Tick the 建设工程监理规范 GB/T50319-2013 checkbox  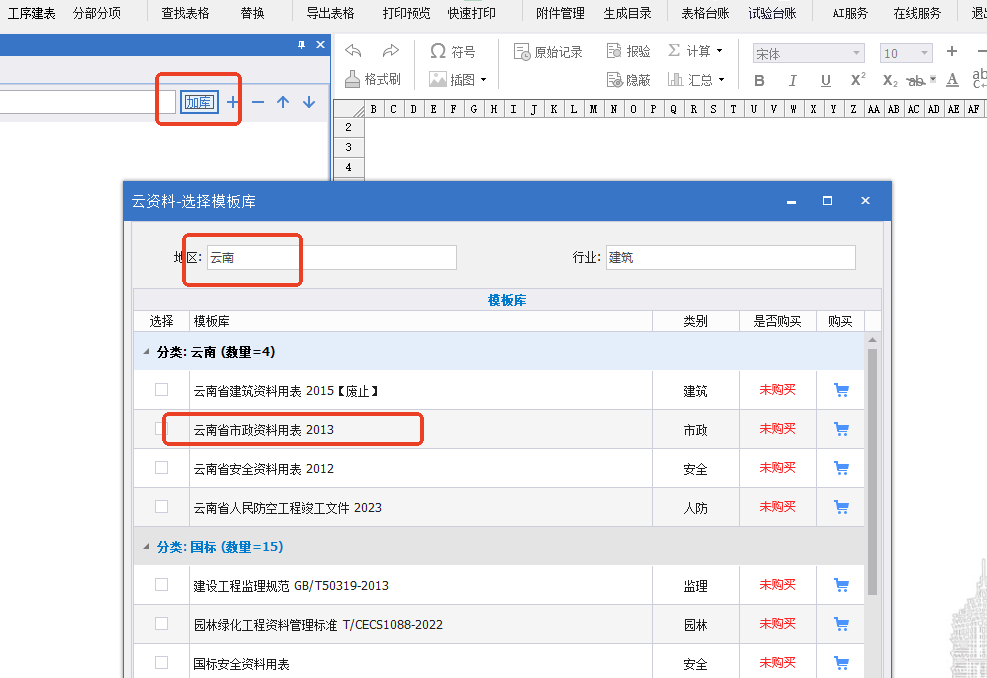162,585
